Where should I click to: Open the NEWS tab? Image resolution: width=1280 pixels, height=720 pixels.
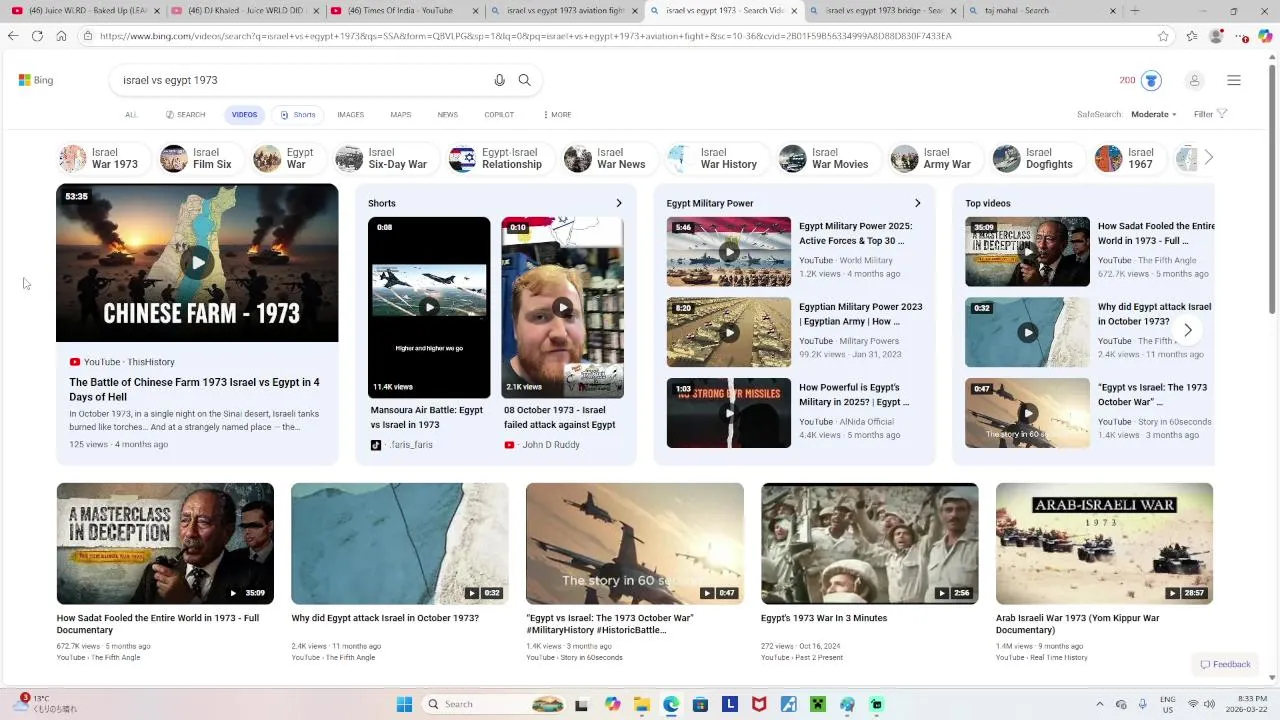(x=447, y=114)
